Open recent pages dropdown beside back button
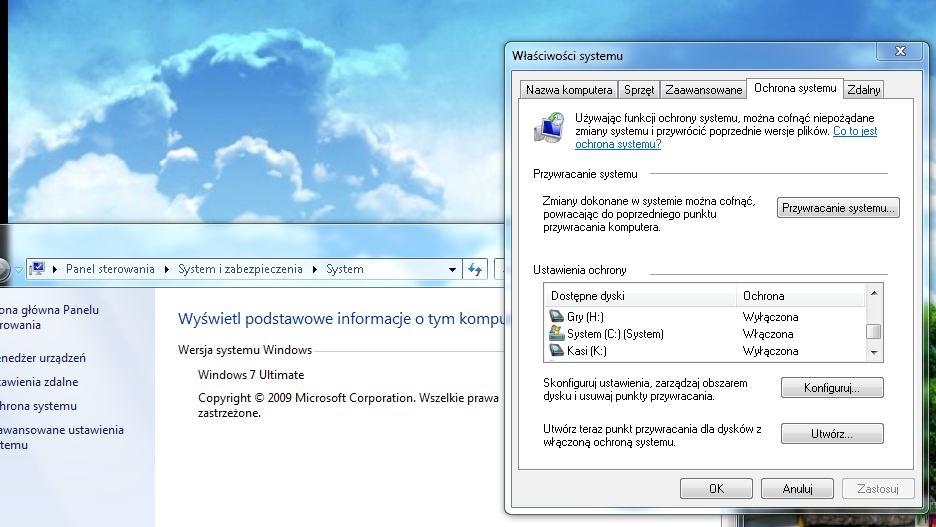The height and width of the screenshot is (527, 936). (19, 270)
